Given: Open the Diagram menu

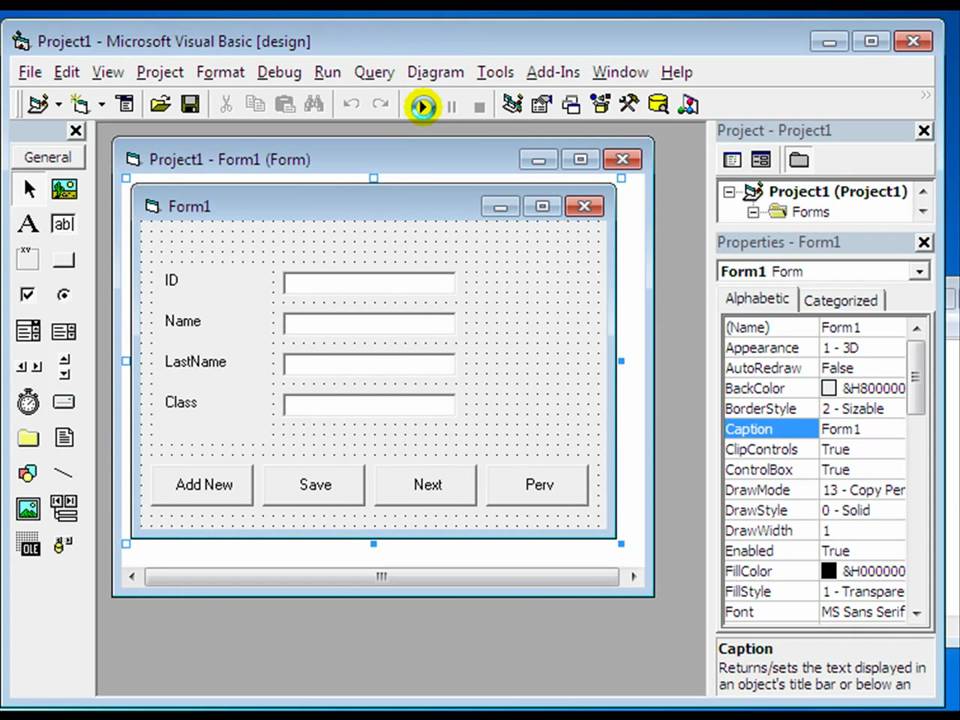Looking at the screenshot, I should (435, 71).
